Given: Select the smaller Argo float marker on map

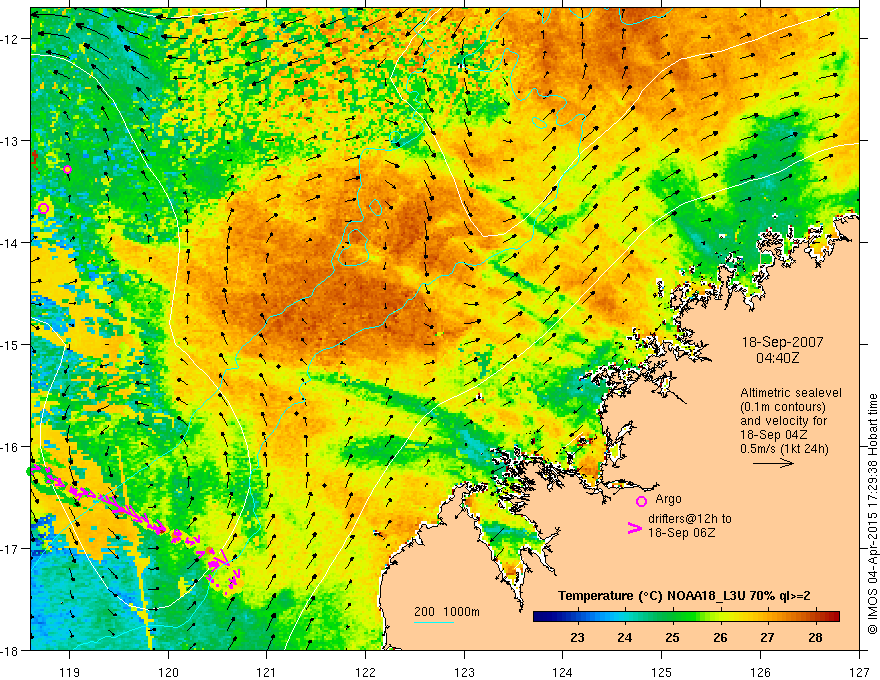Looking at the screenshot, I should pyautogui.click(x=67, y=169).
